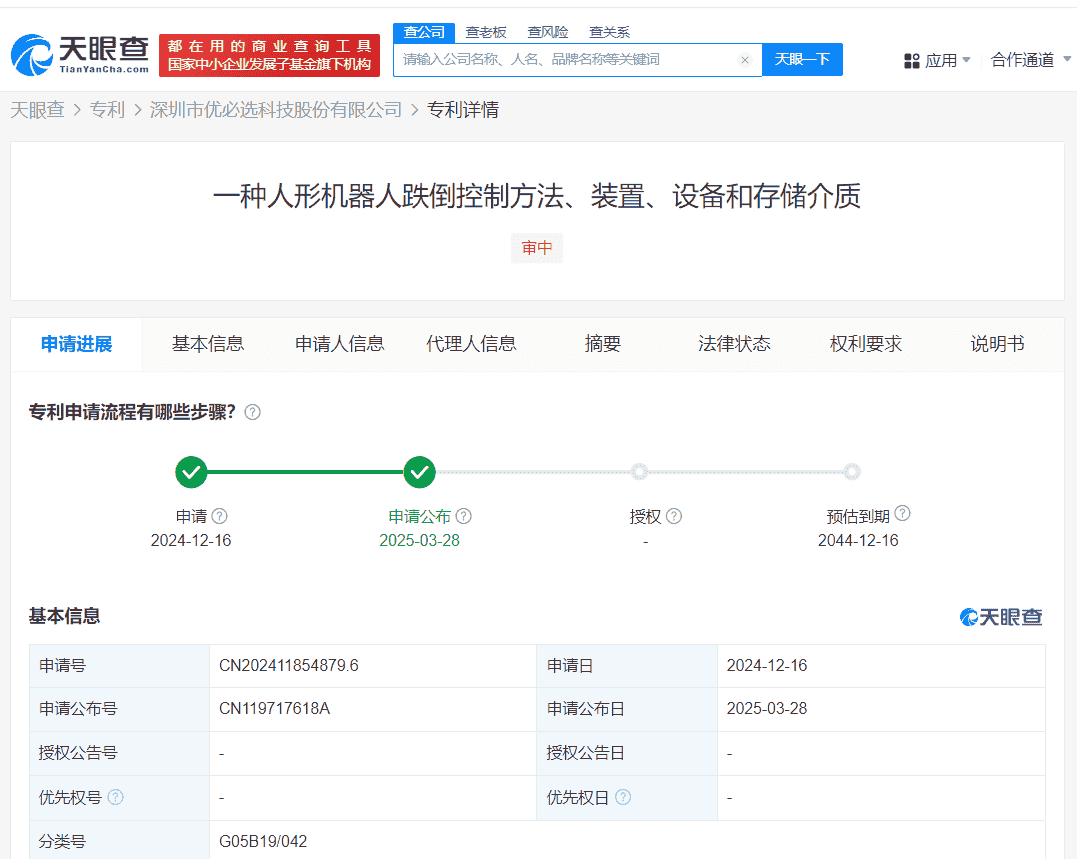Image resolution: width=1077 pixels, height=860 pixels.
Task: Click the help icon next to 授权
Action: [674, 516]
